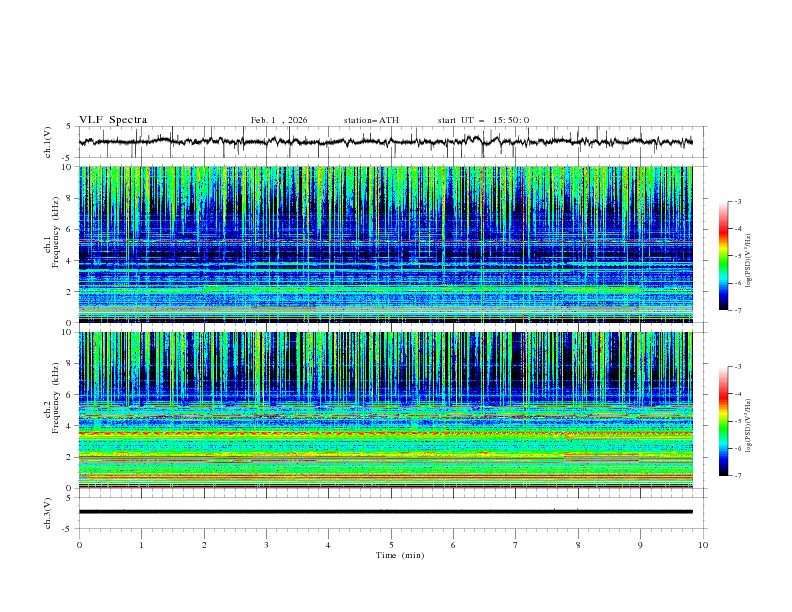Click inside the ch.1 spectrogram panel
792x612 pixels.
pyautogui.click(x=385, y=244)
